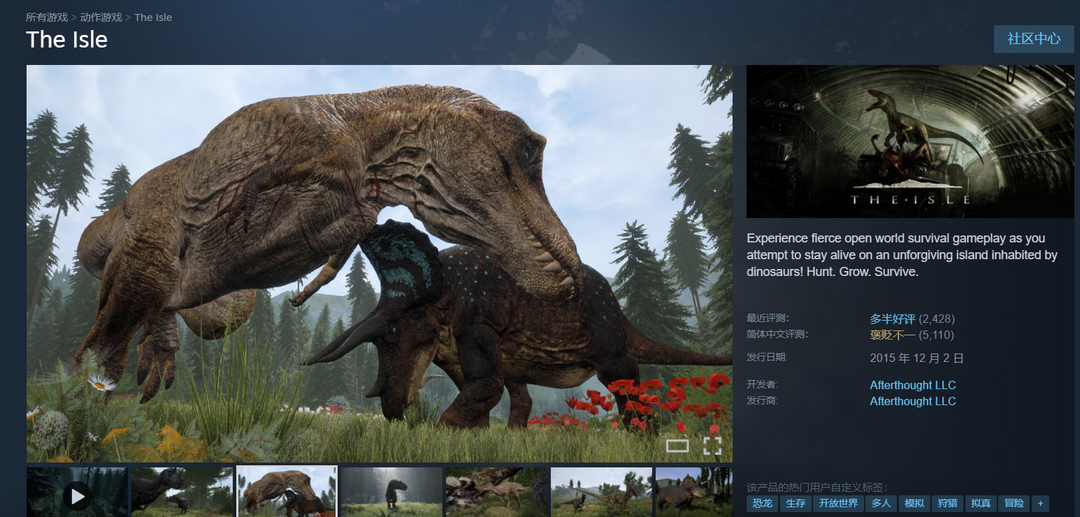This screenshot has width=1080, height=517.
Task: Expand more tags with the plus button
Action: (1040, 503)
